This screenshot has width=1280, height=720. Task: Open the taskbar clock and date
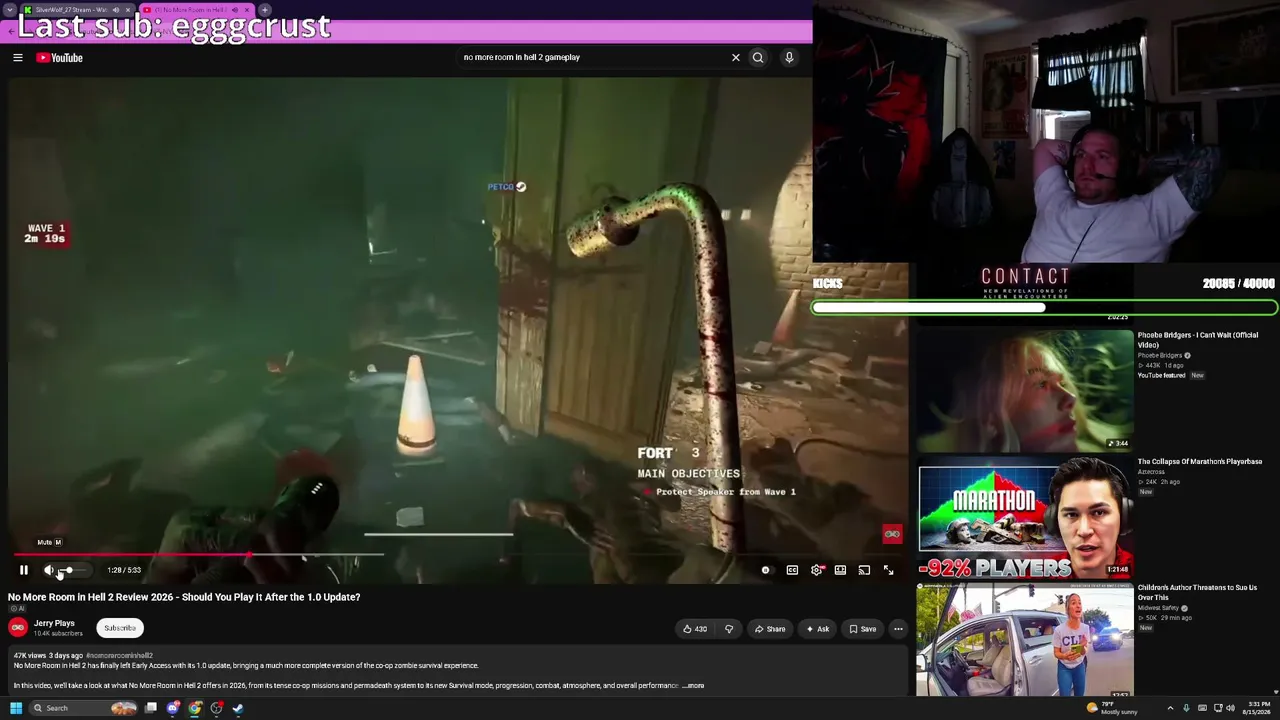pyautogui.click(x=1257, y=708)
